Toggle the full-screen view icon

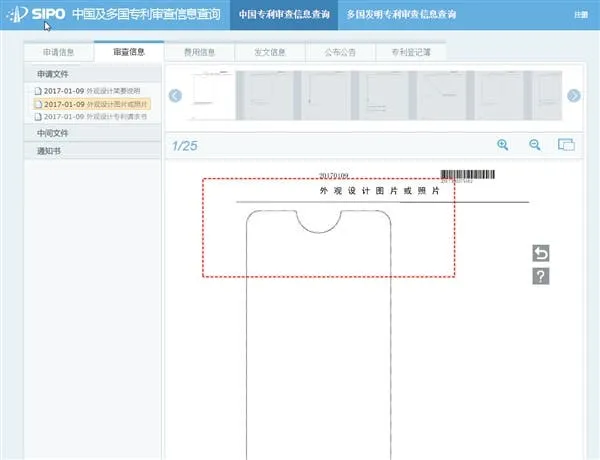(566, 145)
